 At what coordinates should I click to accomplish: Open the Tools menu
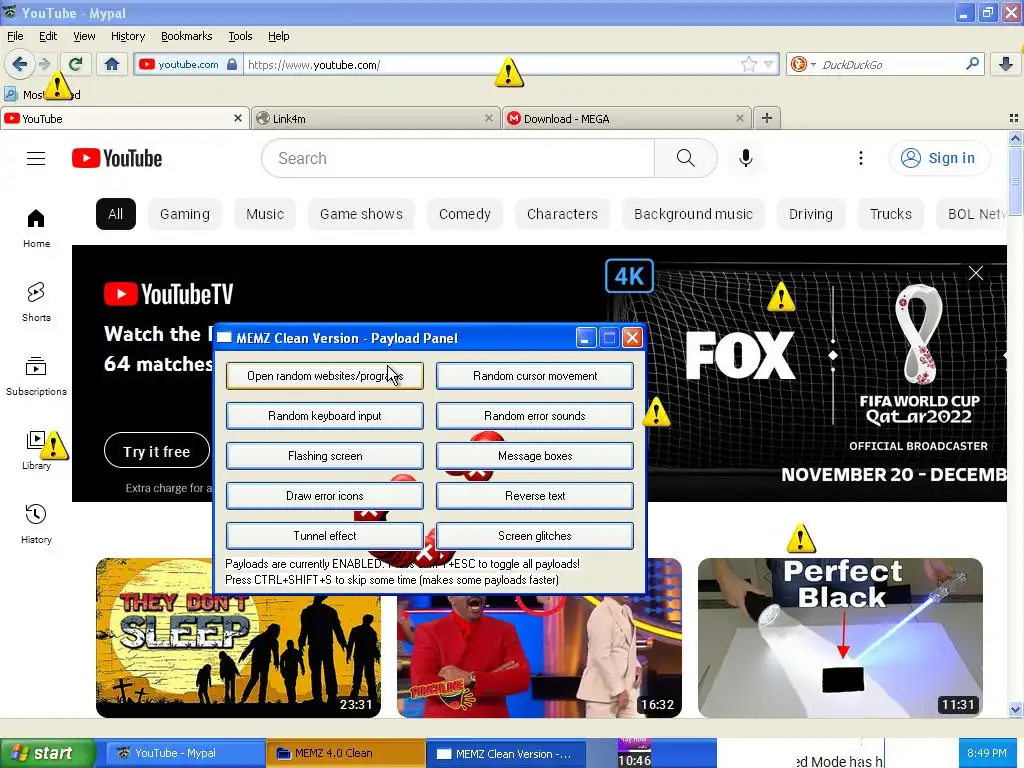[x=240, y=36]
